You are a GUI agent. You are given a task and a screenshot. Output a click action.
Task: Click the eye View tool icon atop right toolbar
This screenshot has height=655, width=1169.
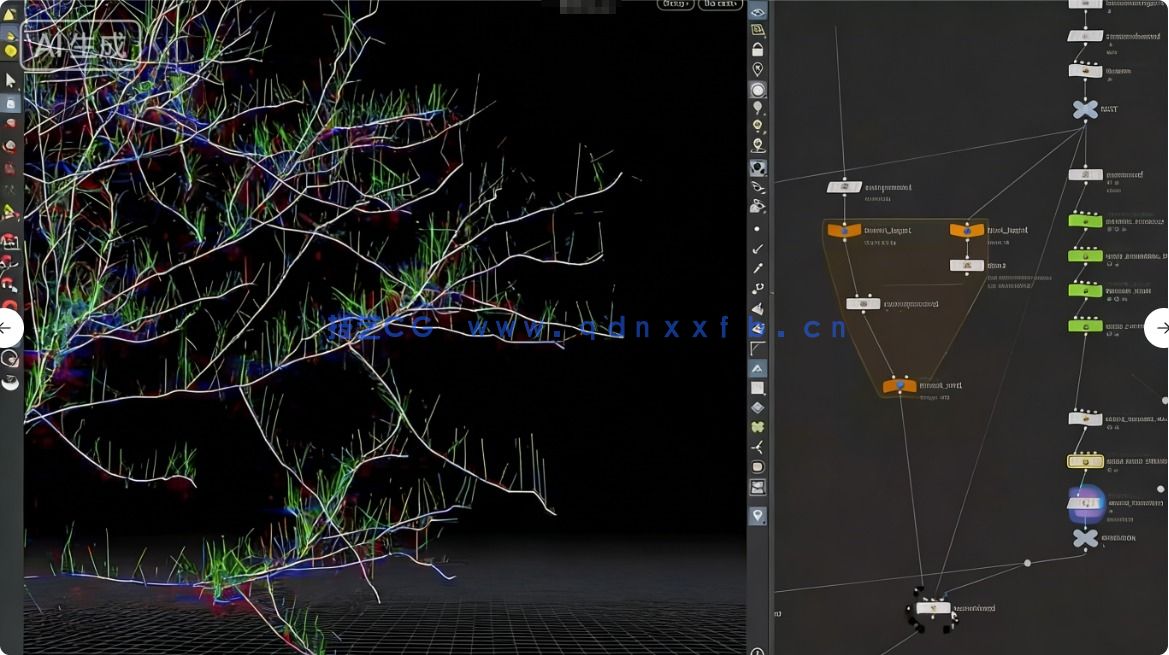pos(758,13)
